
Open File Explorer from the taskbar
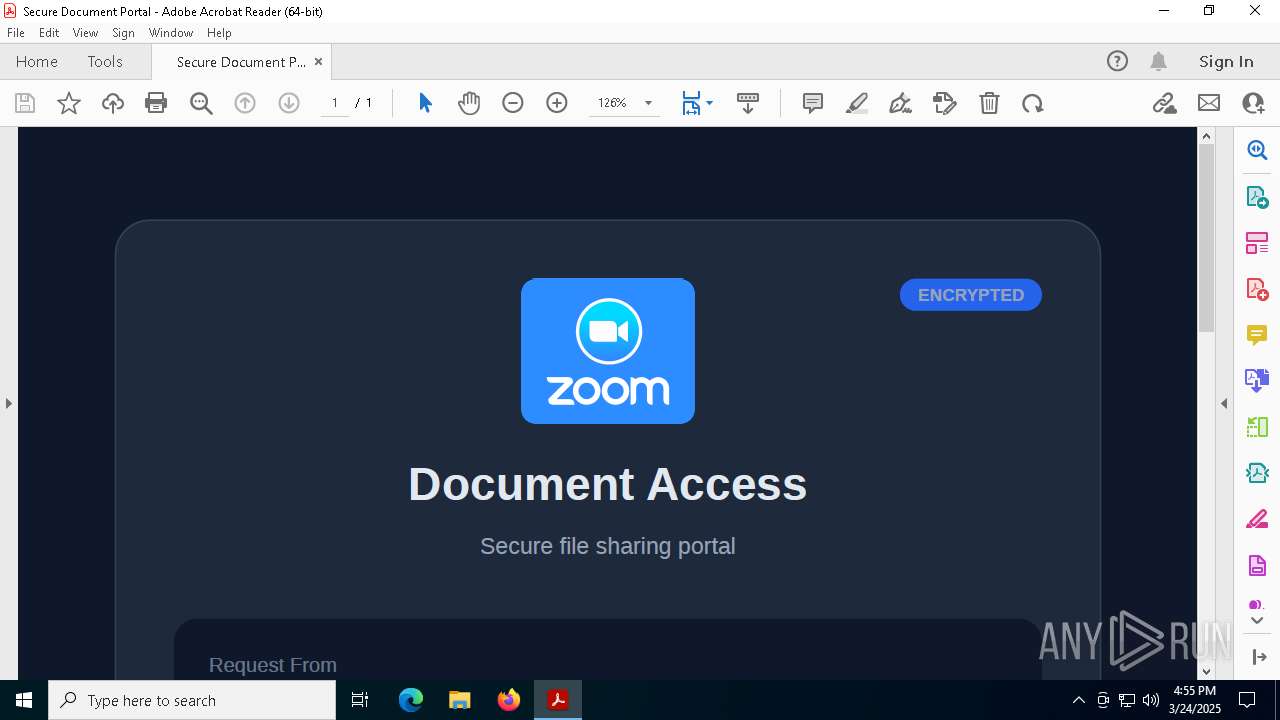(x=460, y=700)
